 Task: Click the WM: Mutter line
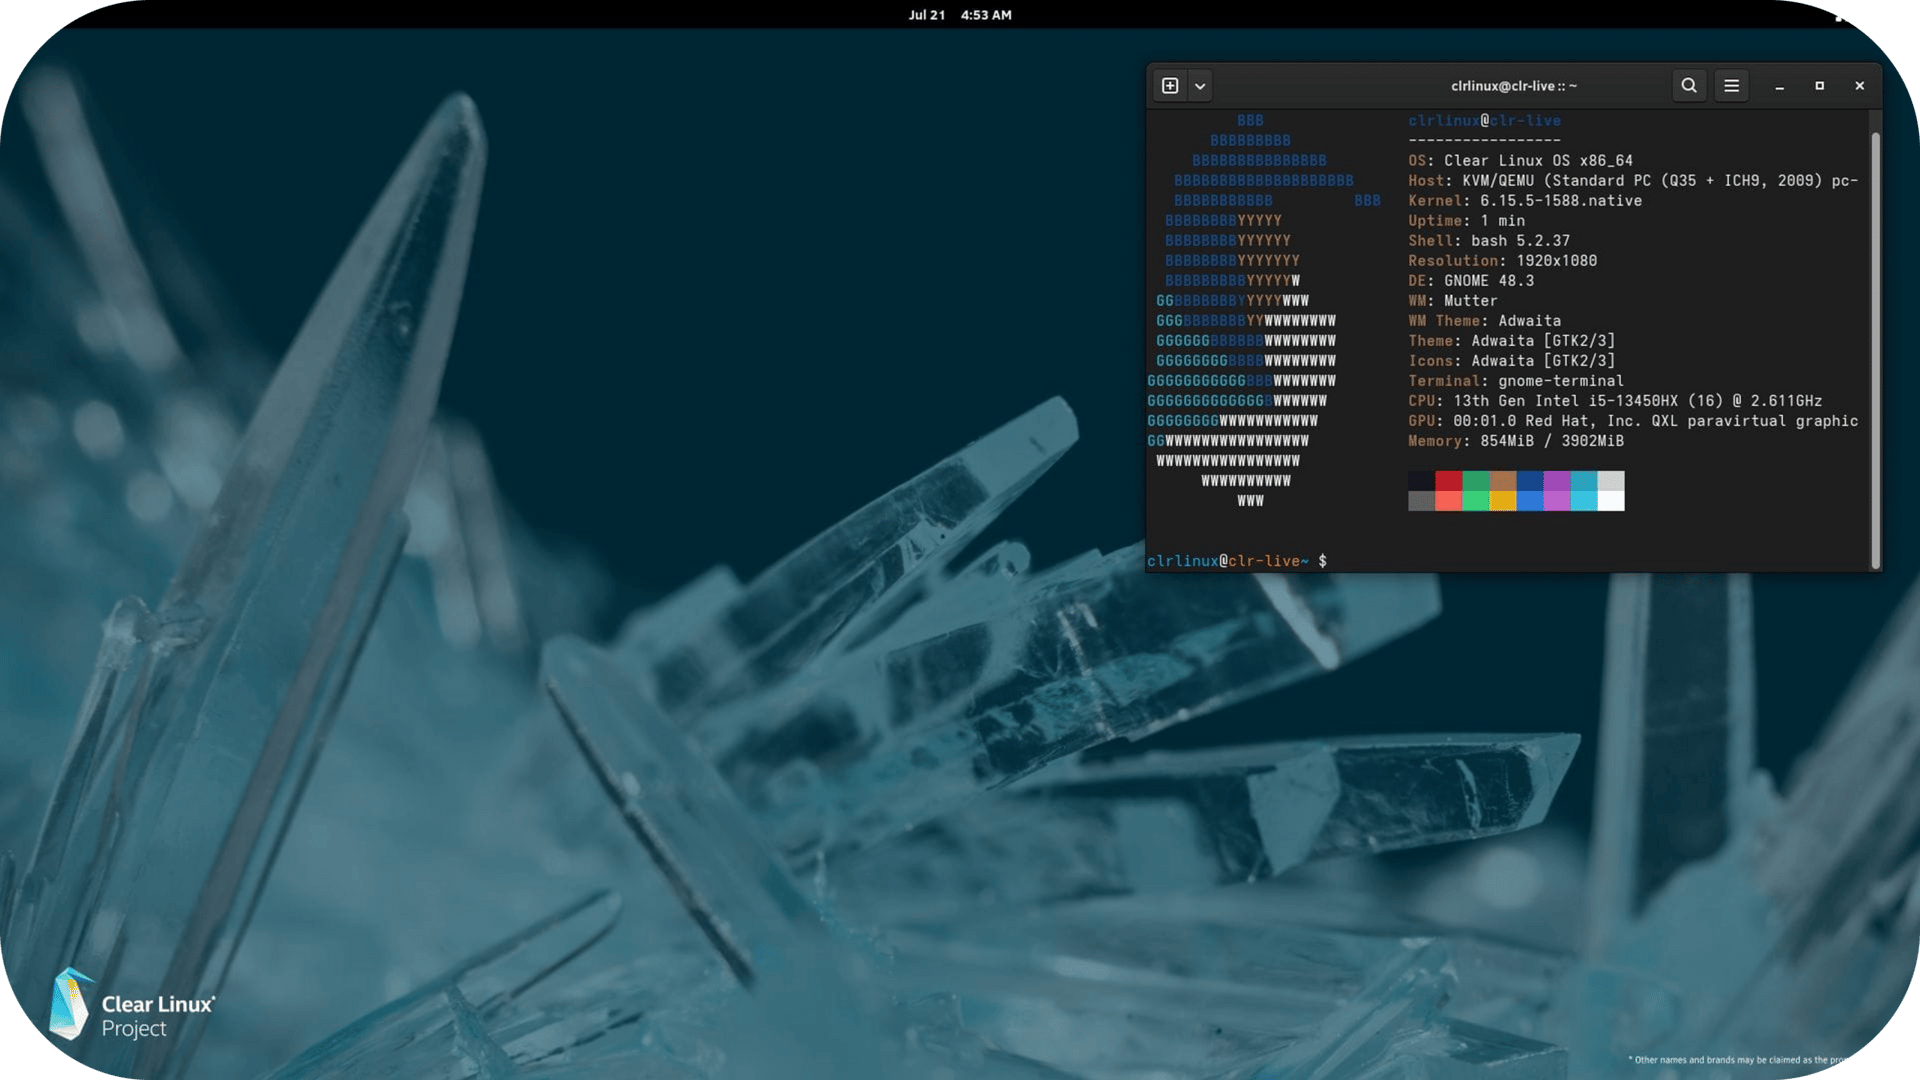point(1453,301)
